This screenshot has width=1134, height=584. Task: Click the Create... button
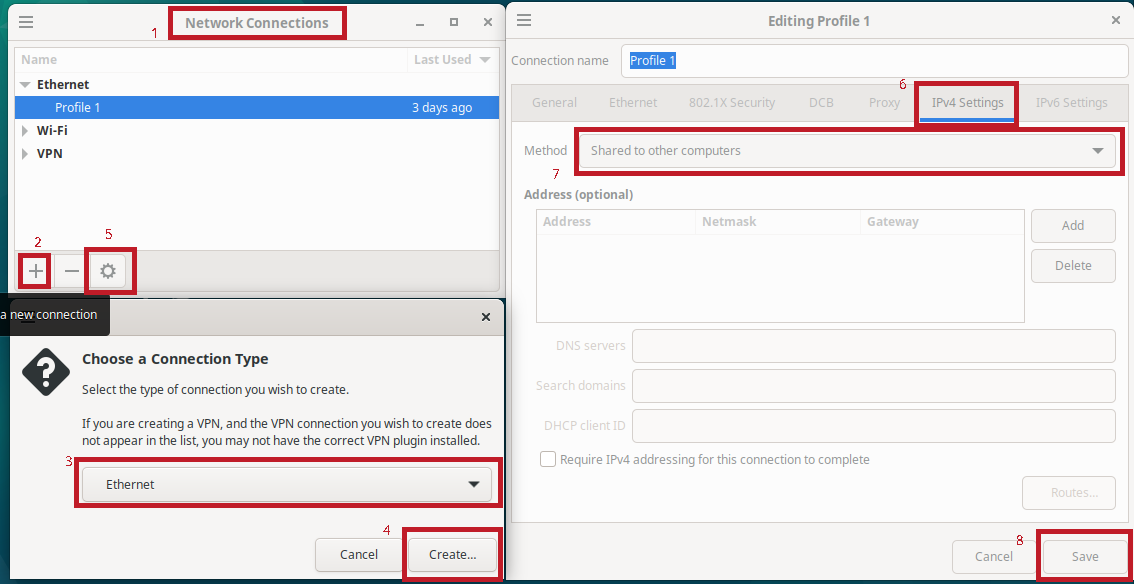[x=452, y=555]
